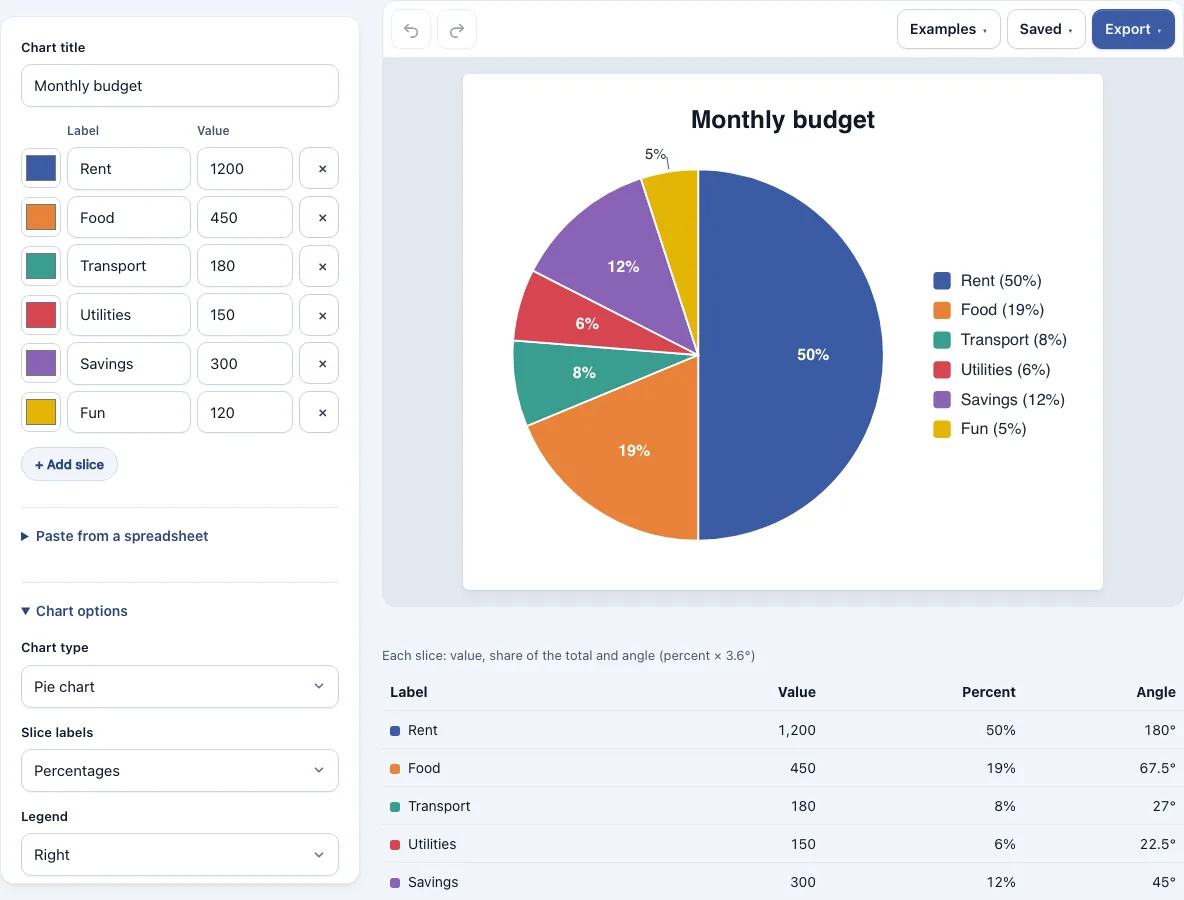This screenshot has width=1184, height=900.
Task: Click the Utilities (6%) legend entry
Action: 991,369
